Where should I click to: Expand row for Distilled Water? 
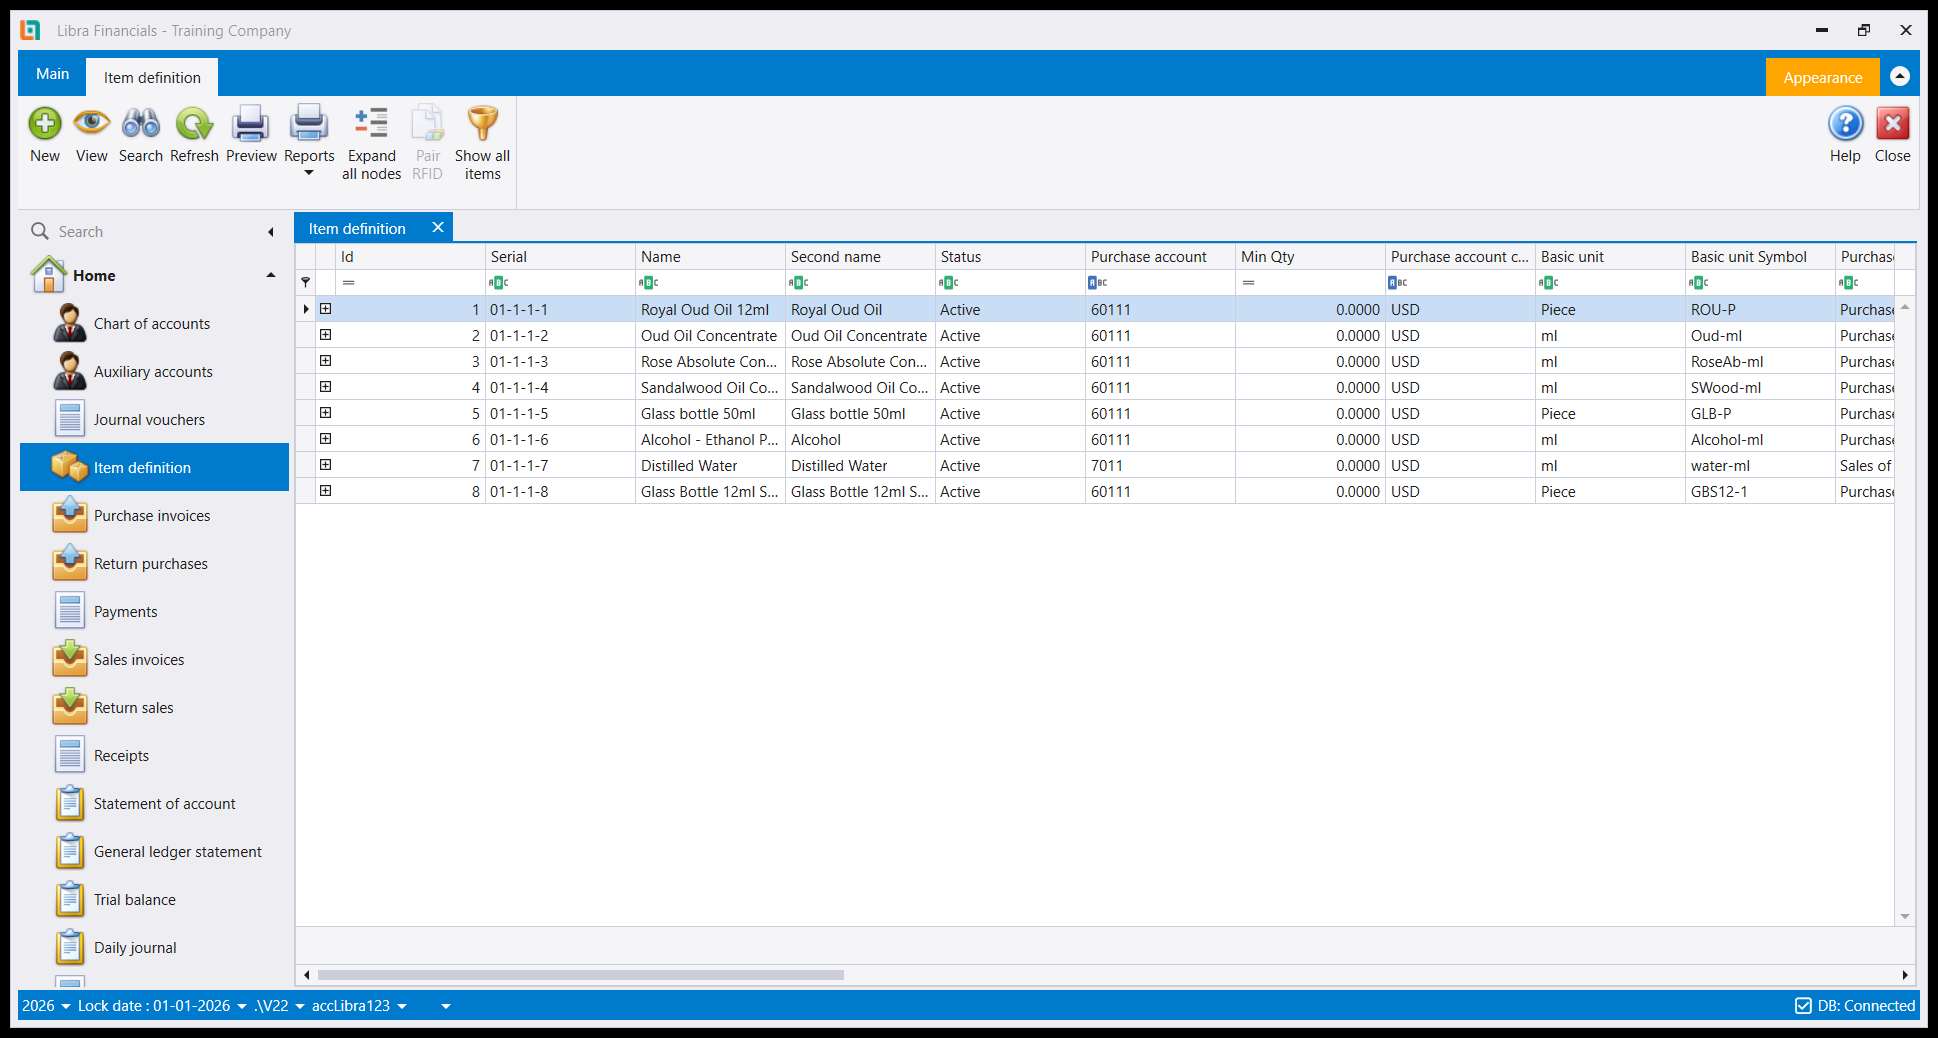coord(325,465)
